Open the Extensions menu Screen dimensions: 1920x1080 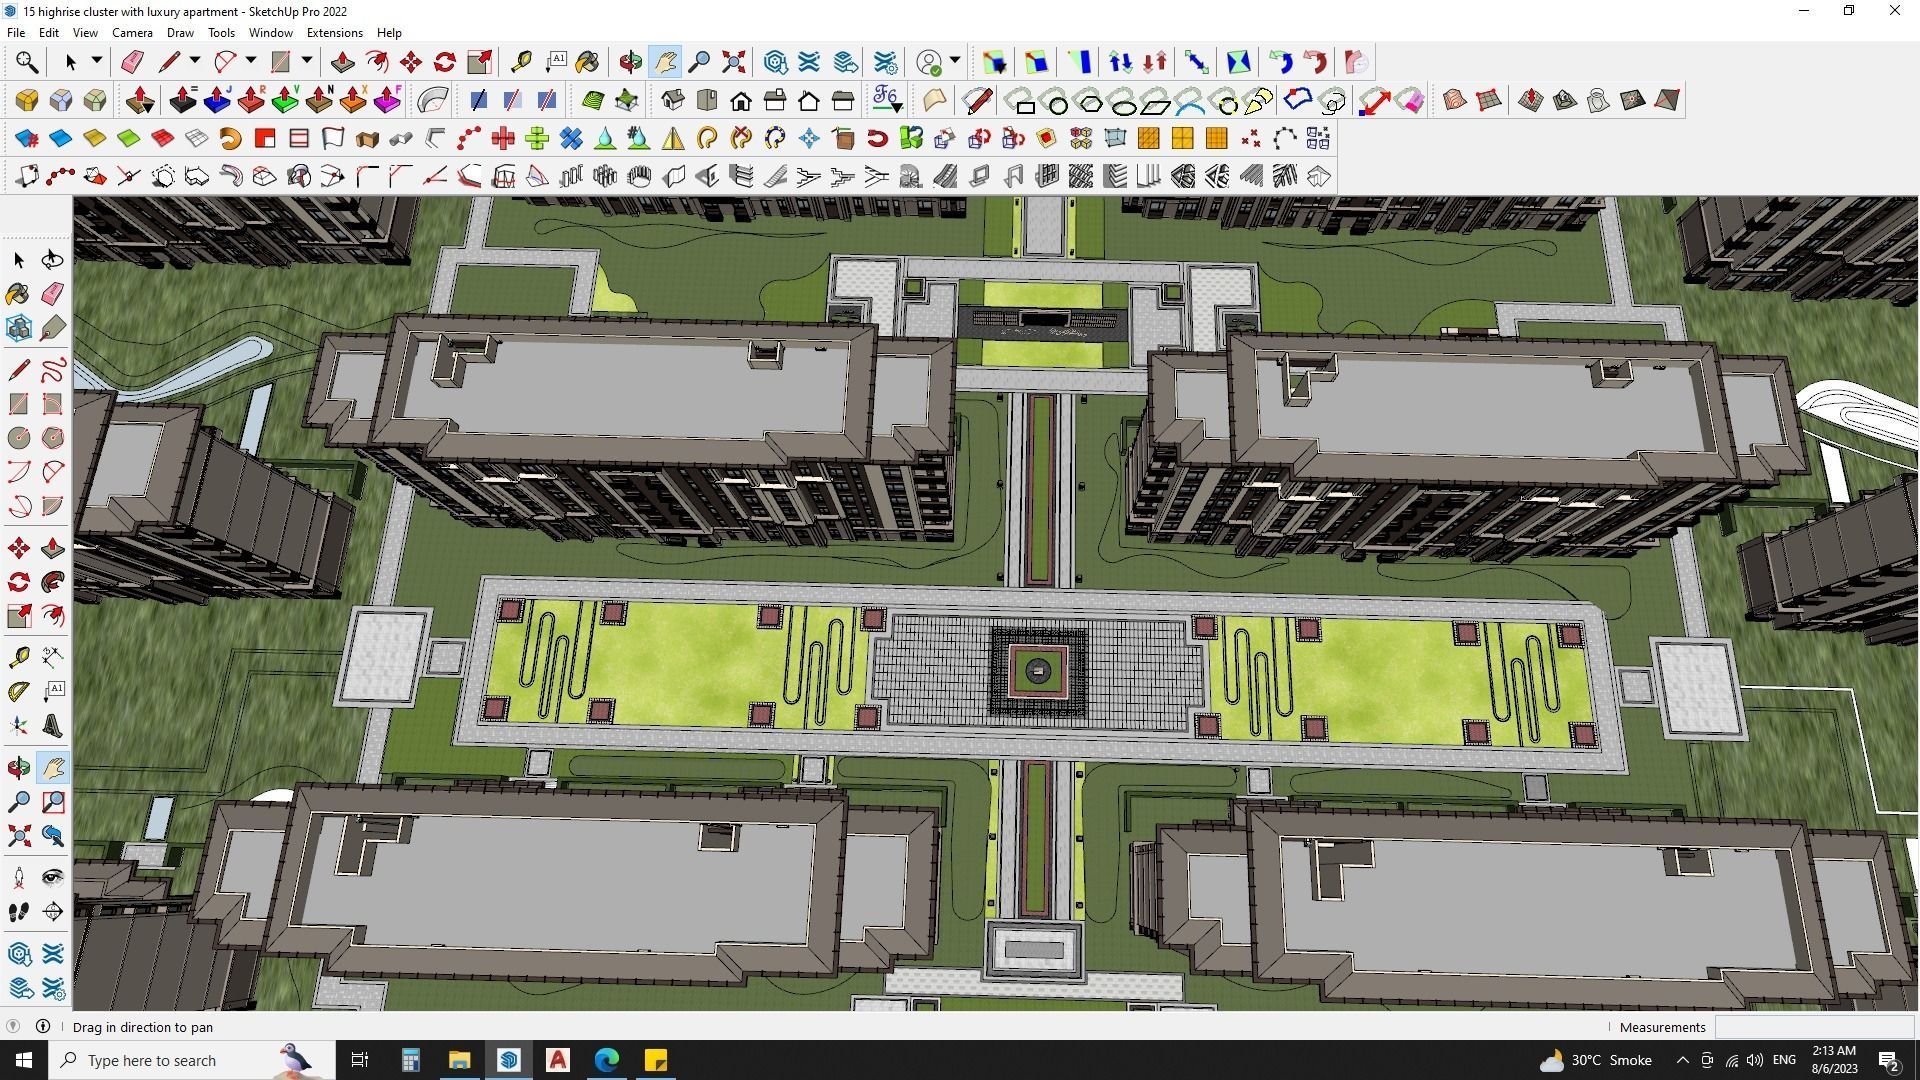pos(334,33)
